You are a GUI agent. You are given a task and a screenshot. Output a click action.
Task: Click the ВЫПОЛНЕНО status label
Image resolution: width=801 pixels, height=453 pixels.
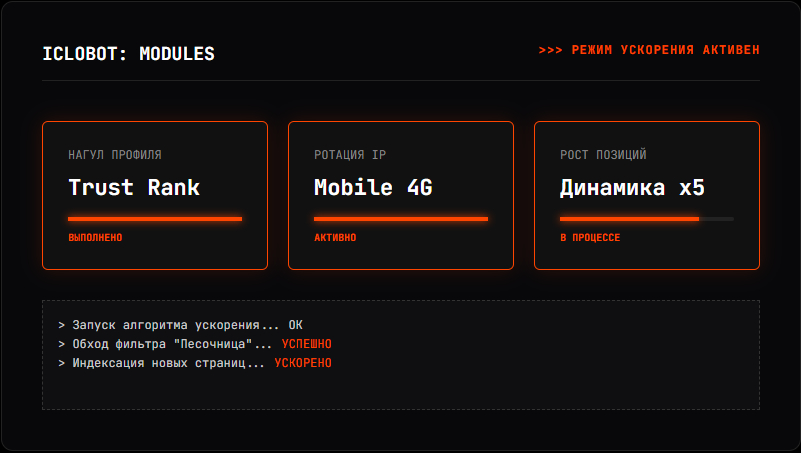95,238
